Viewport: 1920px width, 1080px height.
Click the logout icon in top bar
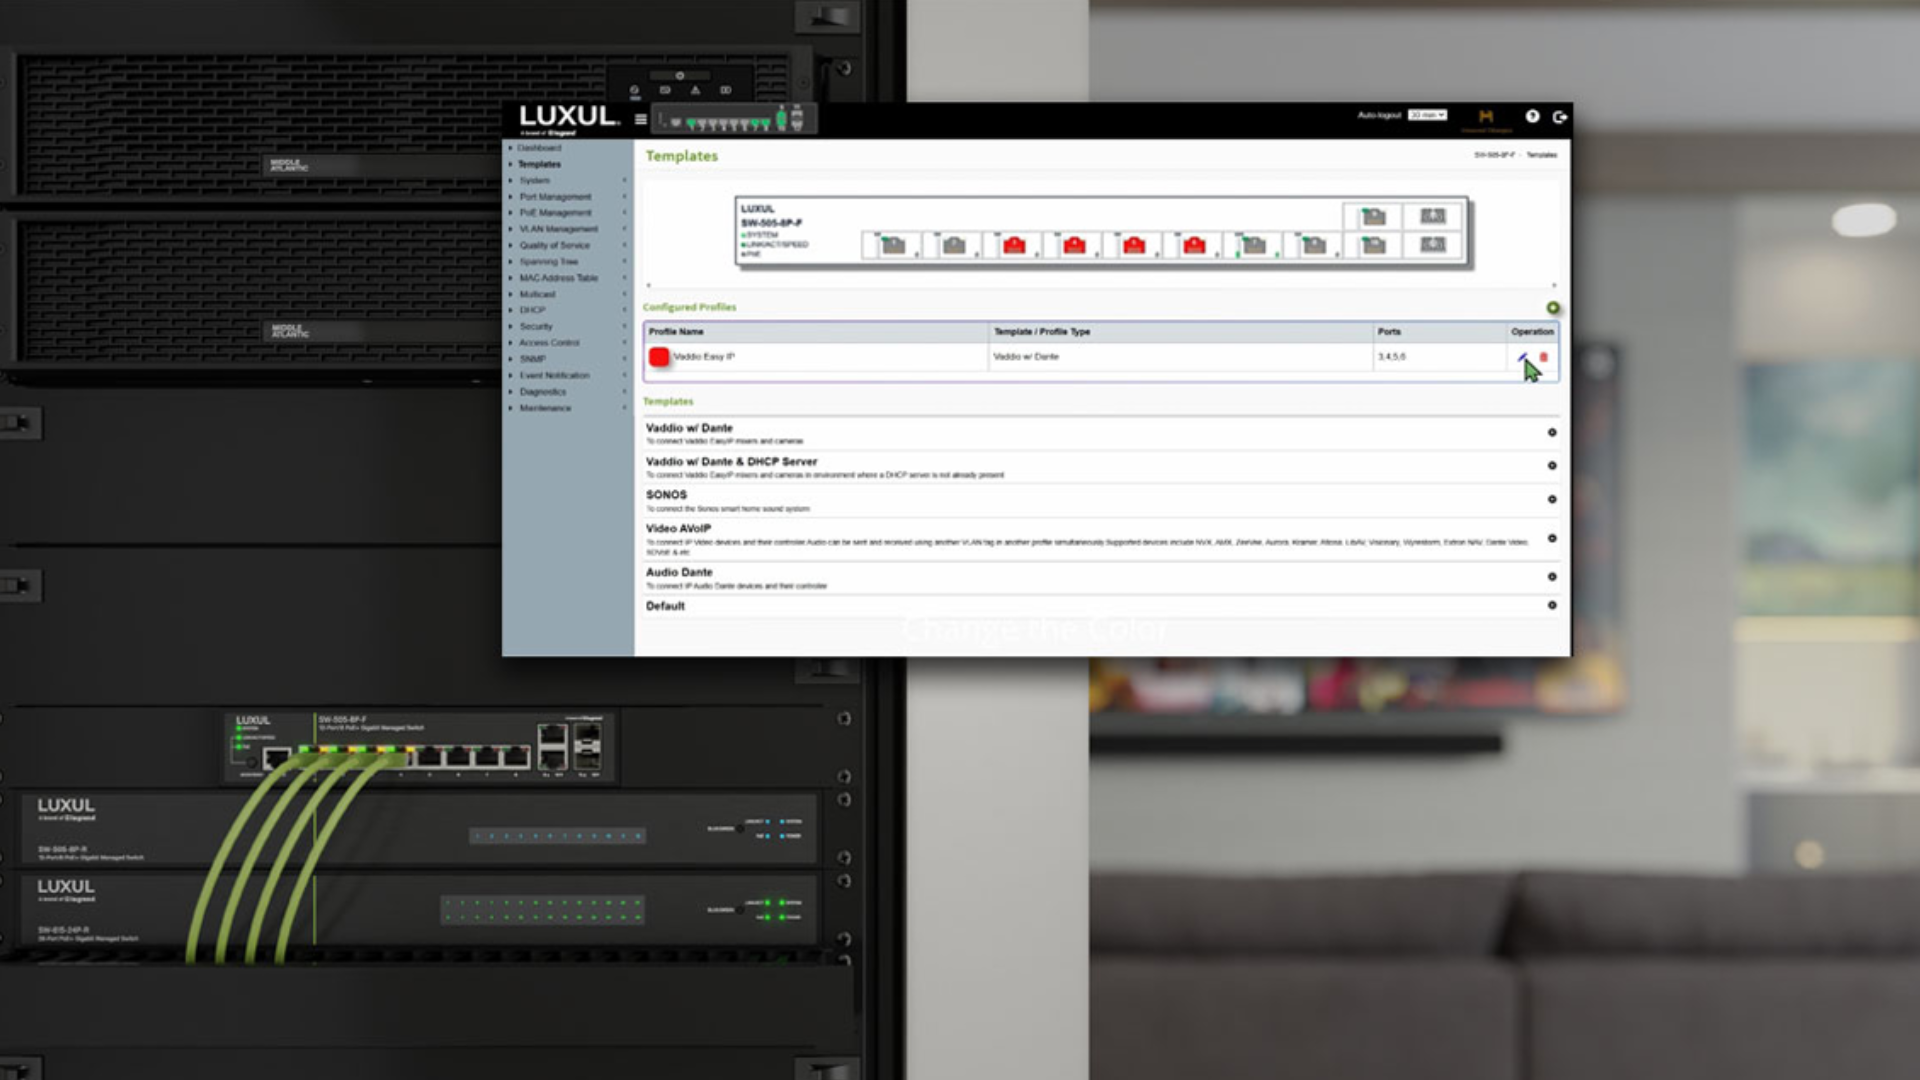1559,114
